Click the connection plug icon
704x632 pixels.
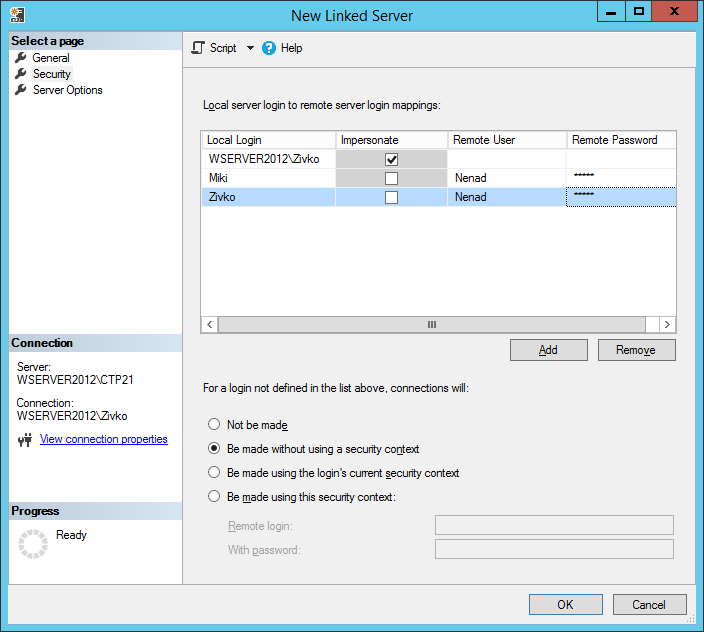(x=25, y=439)
